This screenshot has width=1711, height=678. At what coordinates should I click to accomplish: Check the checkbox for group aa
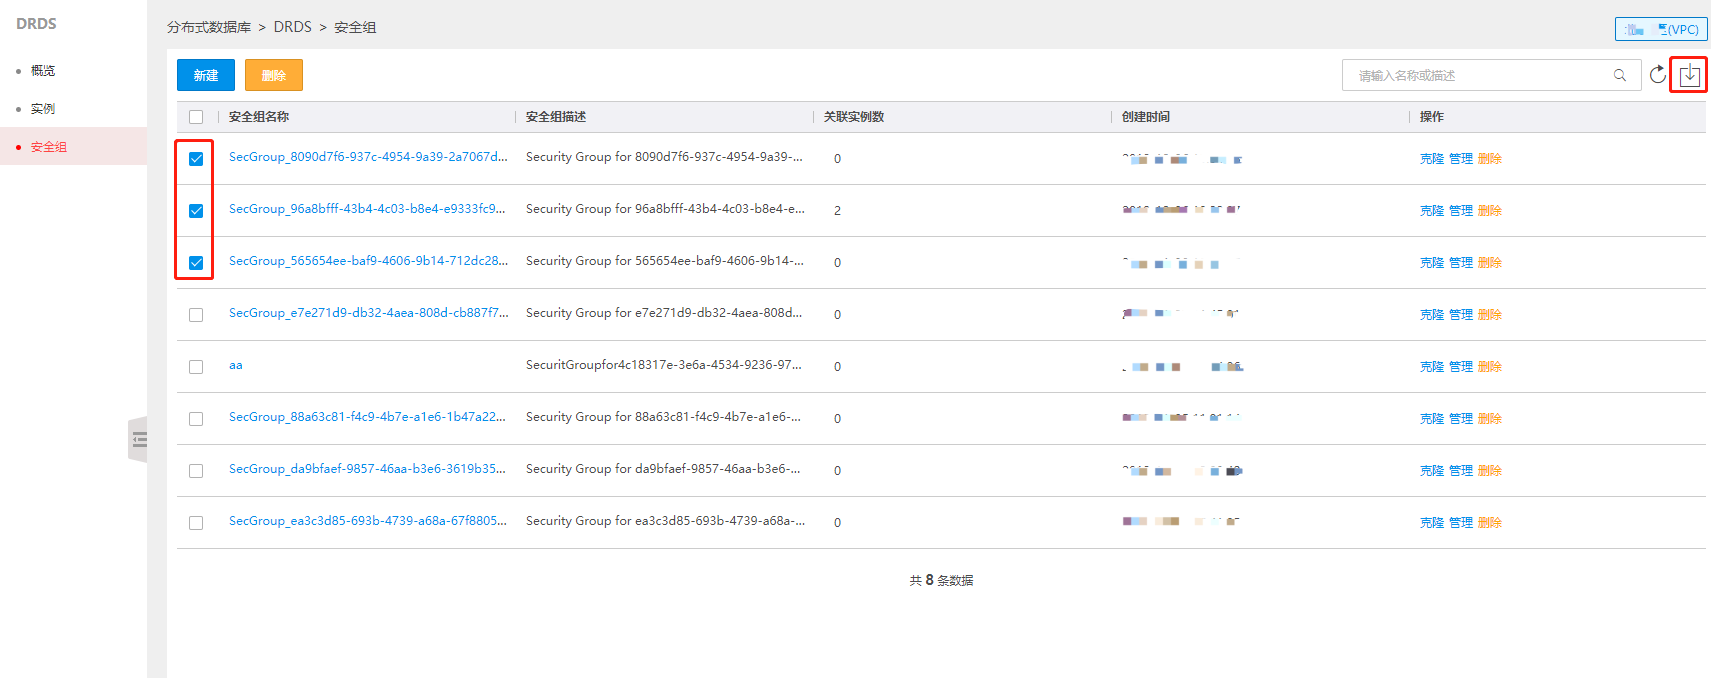pos(196,367)
